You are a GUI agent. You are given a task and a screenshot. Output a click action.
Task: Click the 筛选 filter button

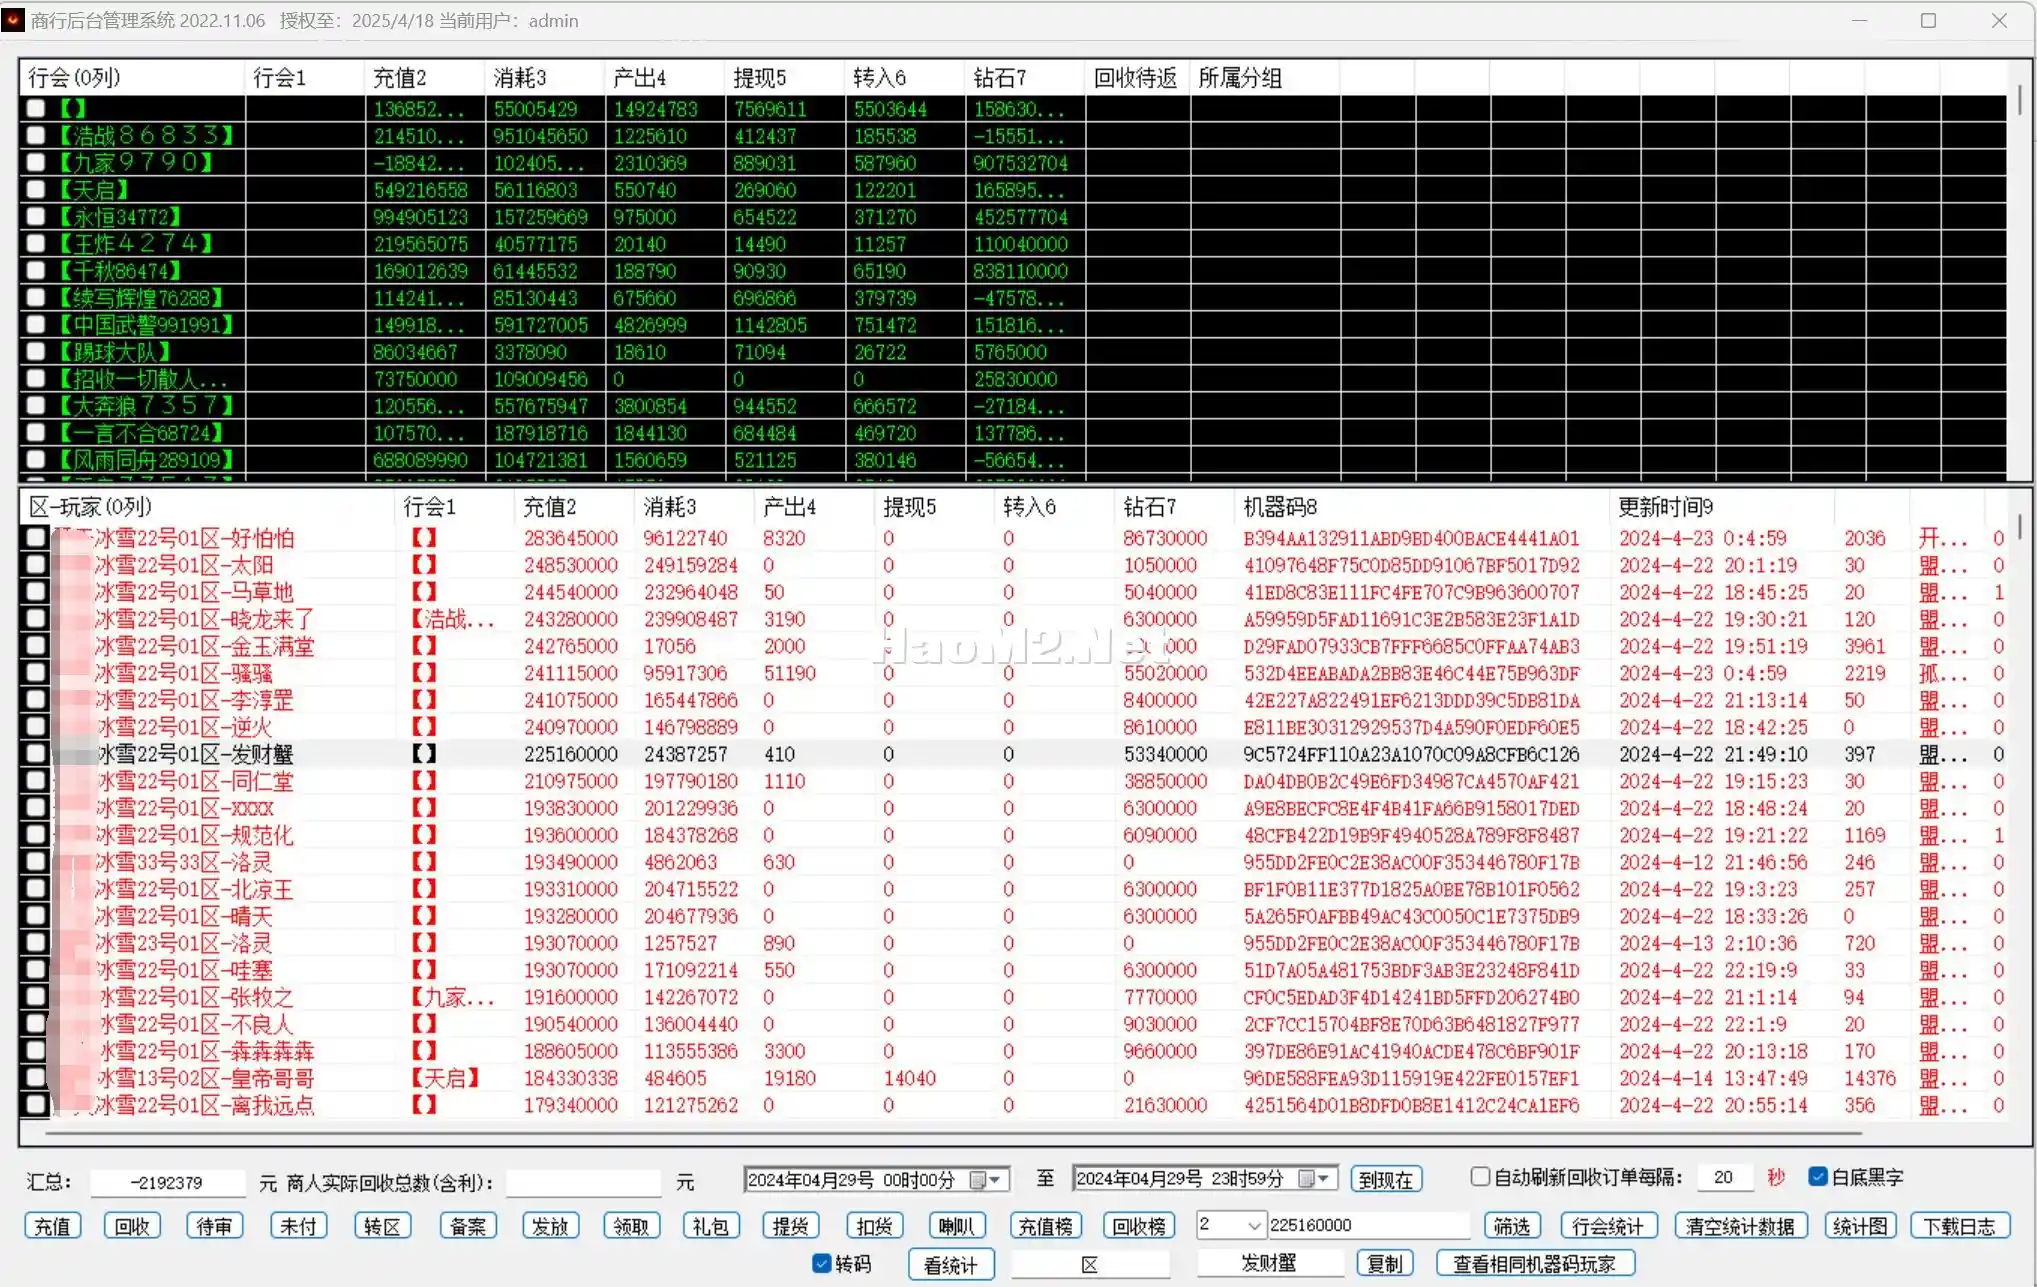pos(1512,1226)
